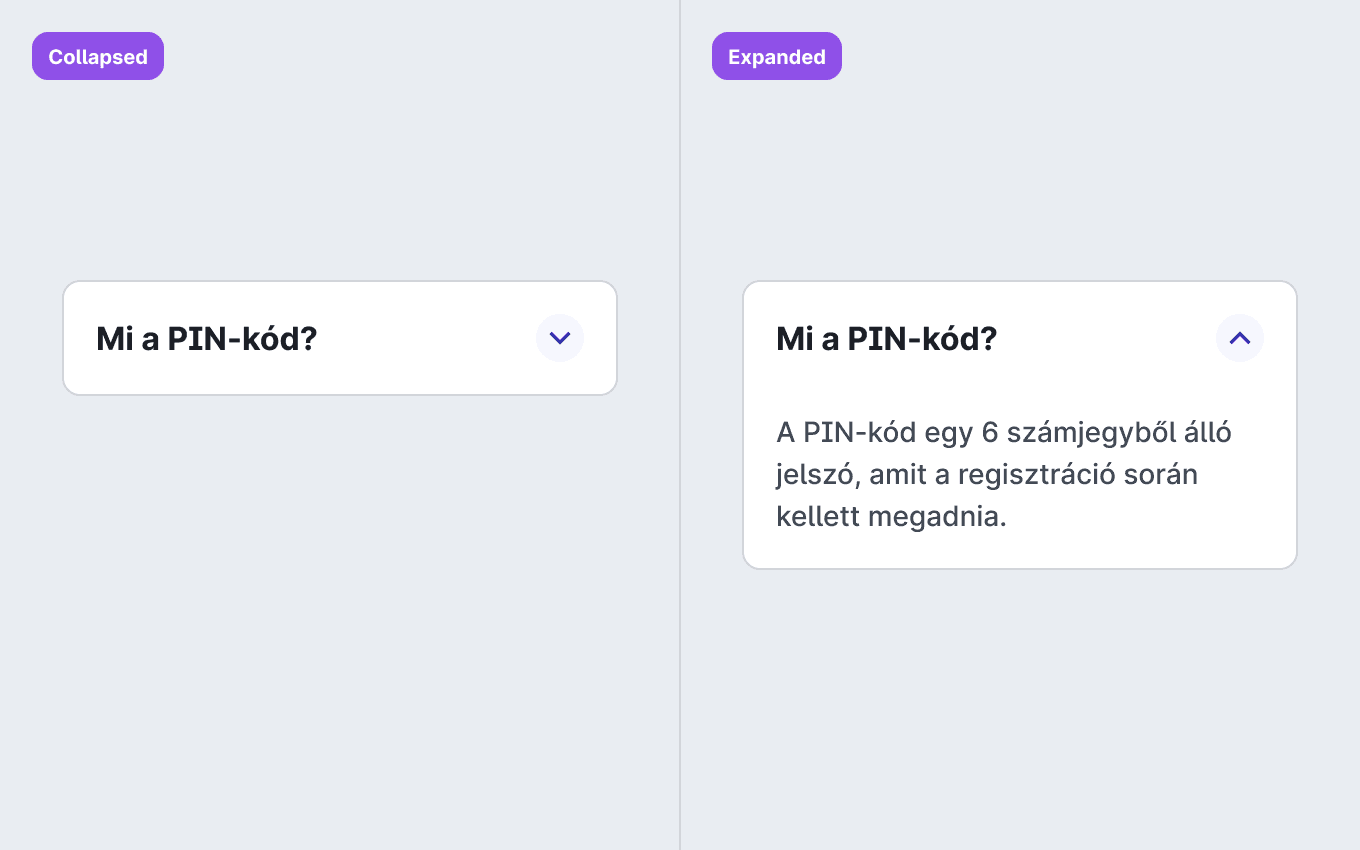The width and height of the screenshot is (1360, 850).
Task: Click the empty background below the expanded card
Action: (1020, 710)
